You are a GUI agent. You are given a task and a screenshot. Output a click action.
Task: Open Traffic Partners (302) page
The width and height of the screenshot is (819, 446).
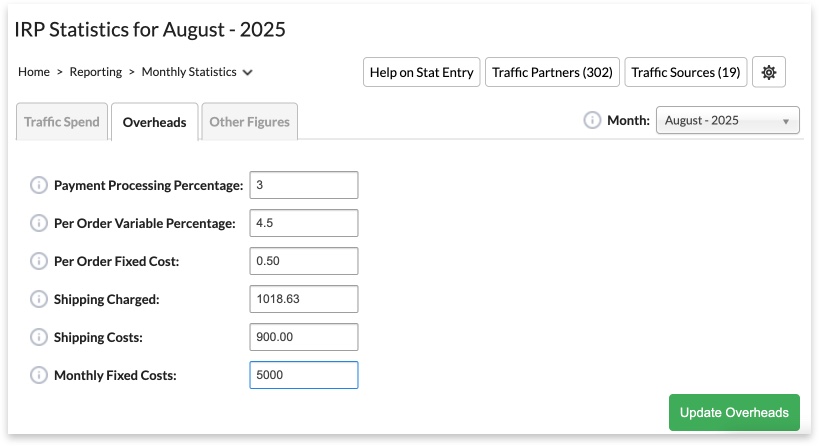552,72
